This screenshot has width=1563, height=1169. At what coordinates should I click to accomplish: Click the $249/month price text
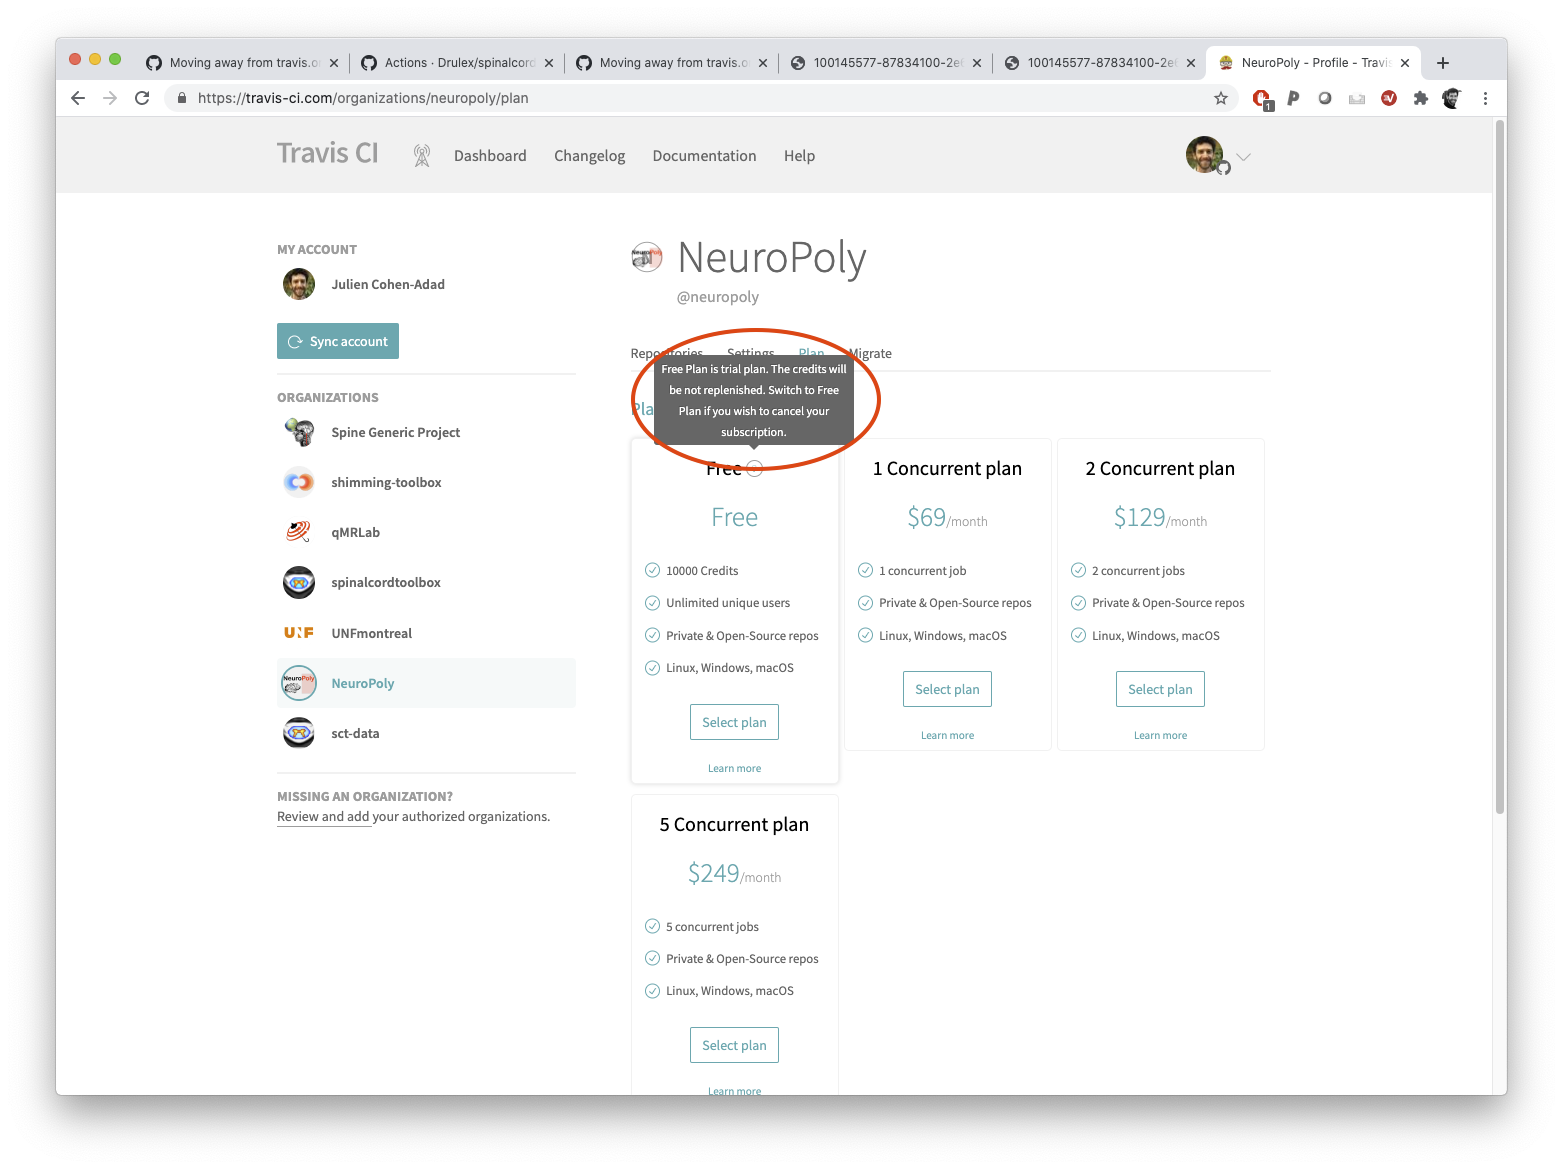click(734, 874)
